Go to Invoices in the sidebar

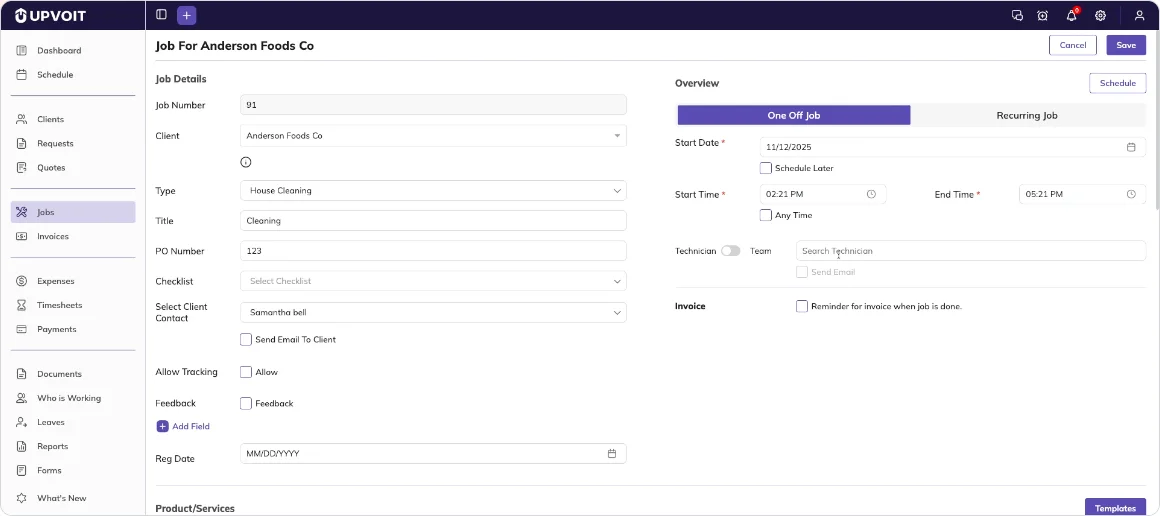[53, 236]
